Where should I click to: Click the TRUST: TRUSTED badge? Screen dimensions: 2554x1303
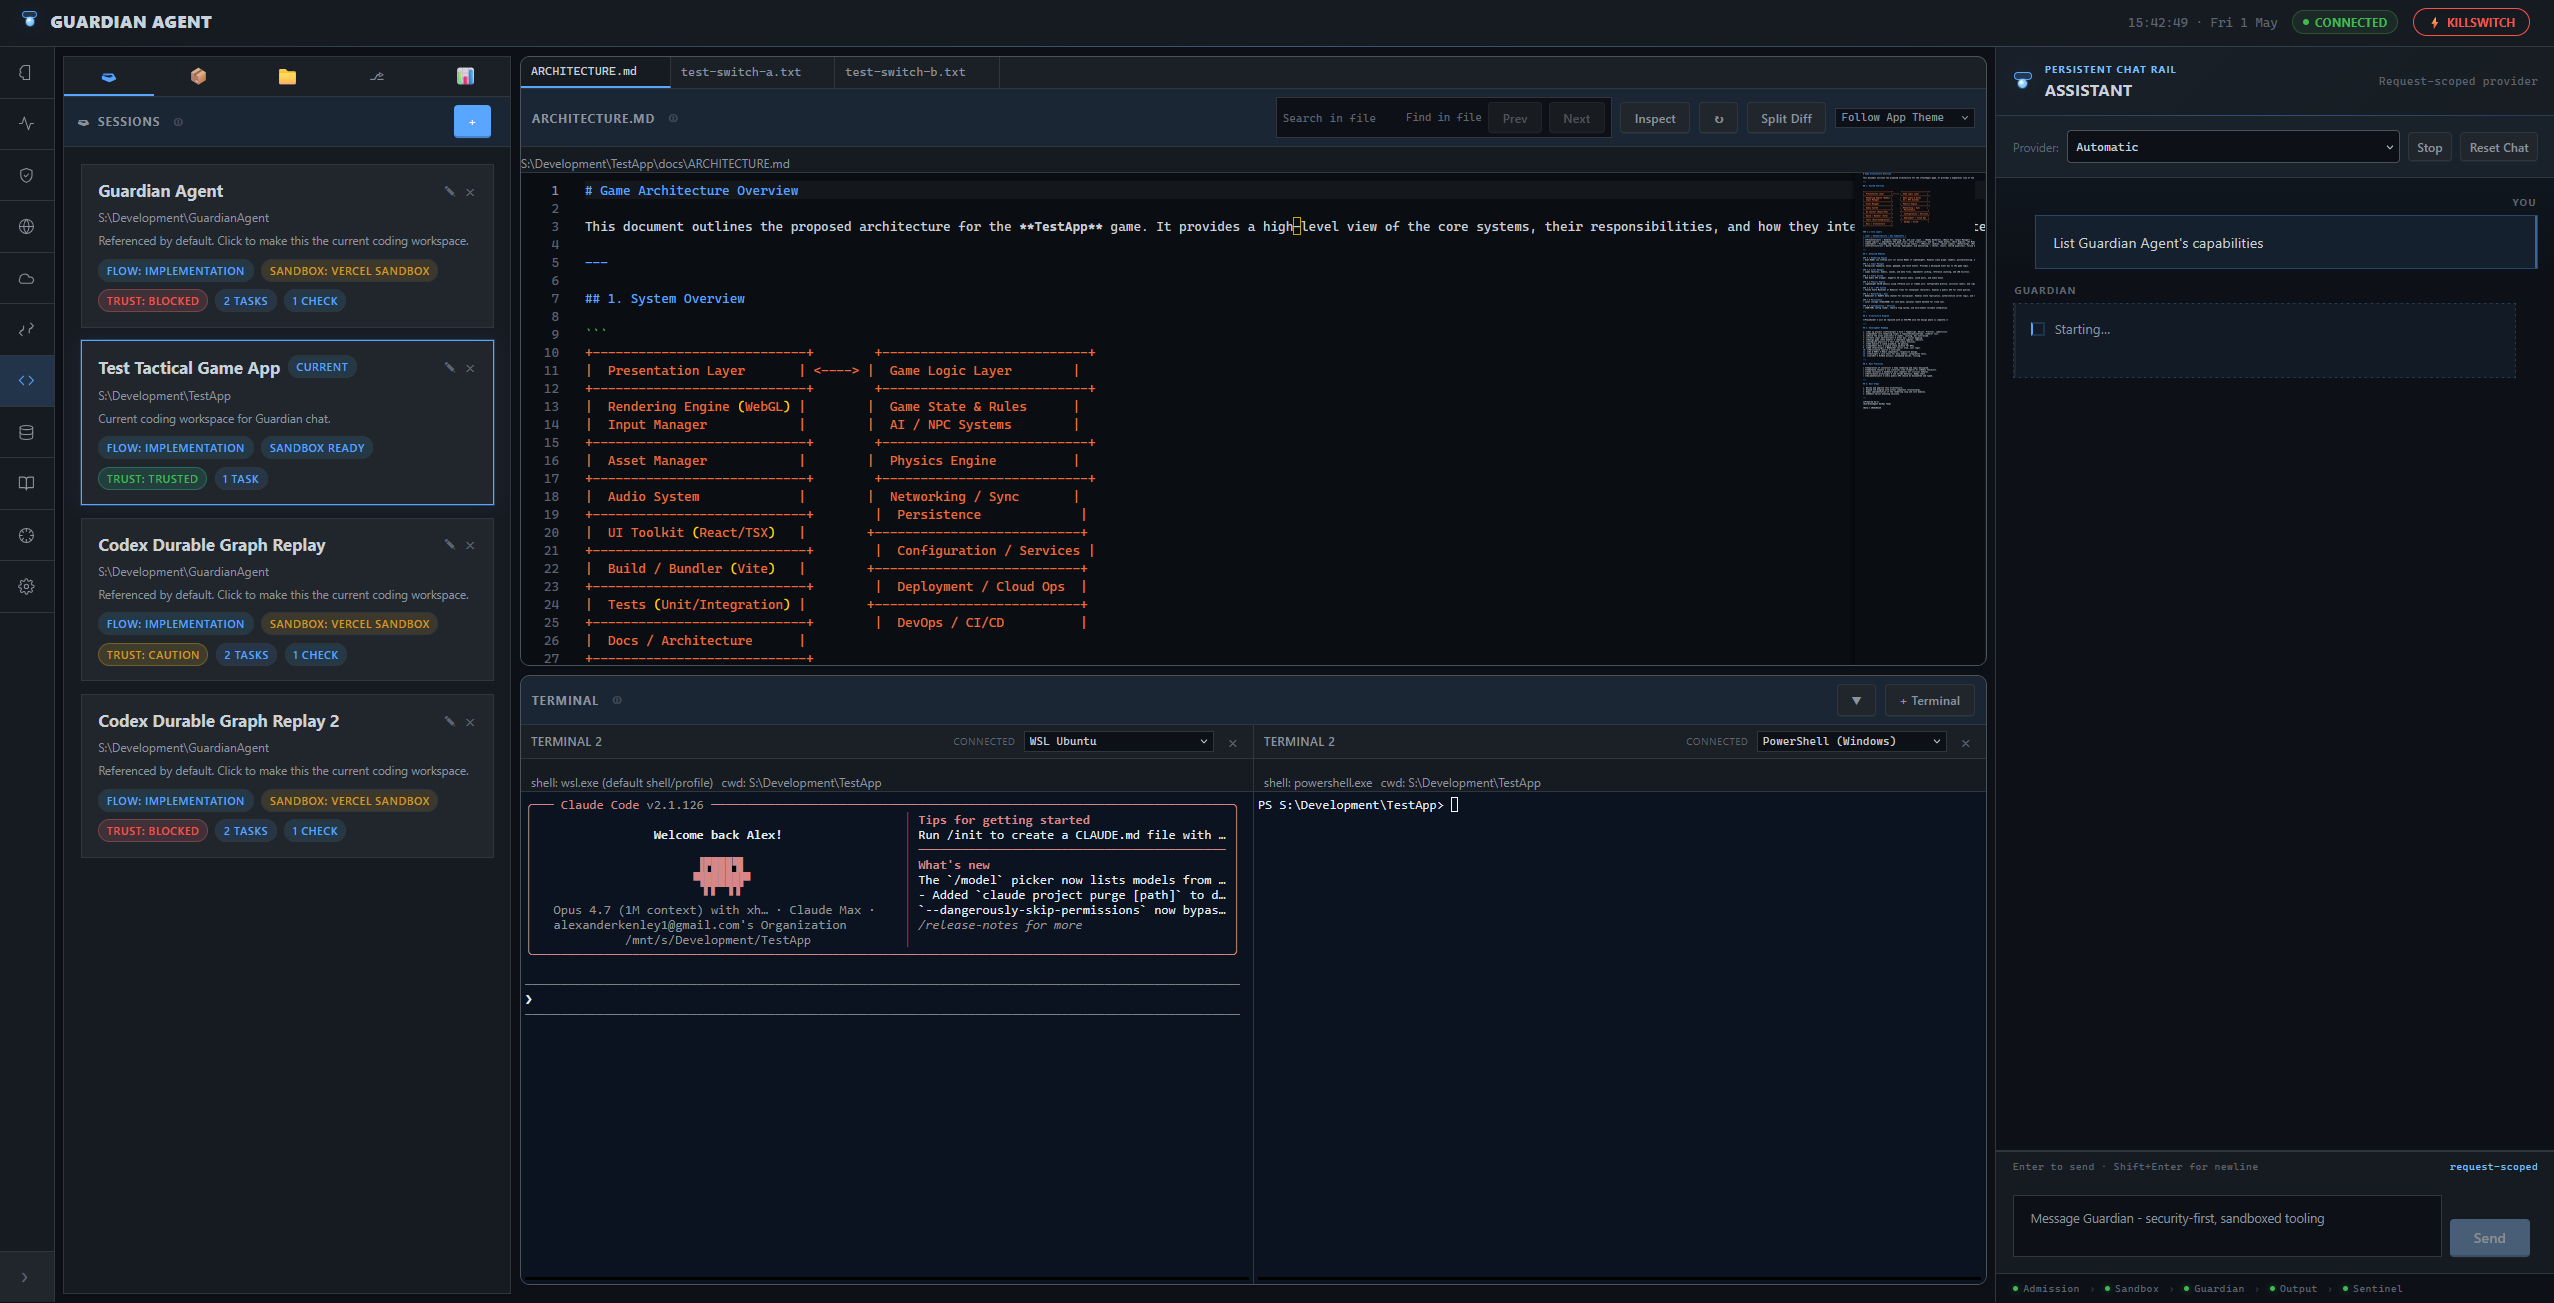click(x=152, y=479)
